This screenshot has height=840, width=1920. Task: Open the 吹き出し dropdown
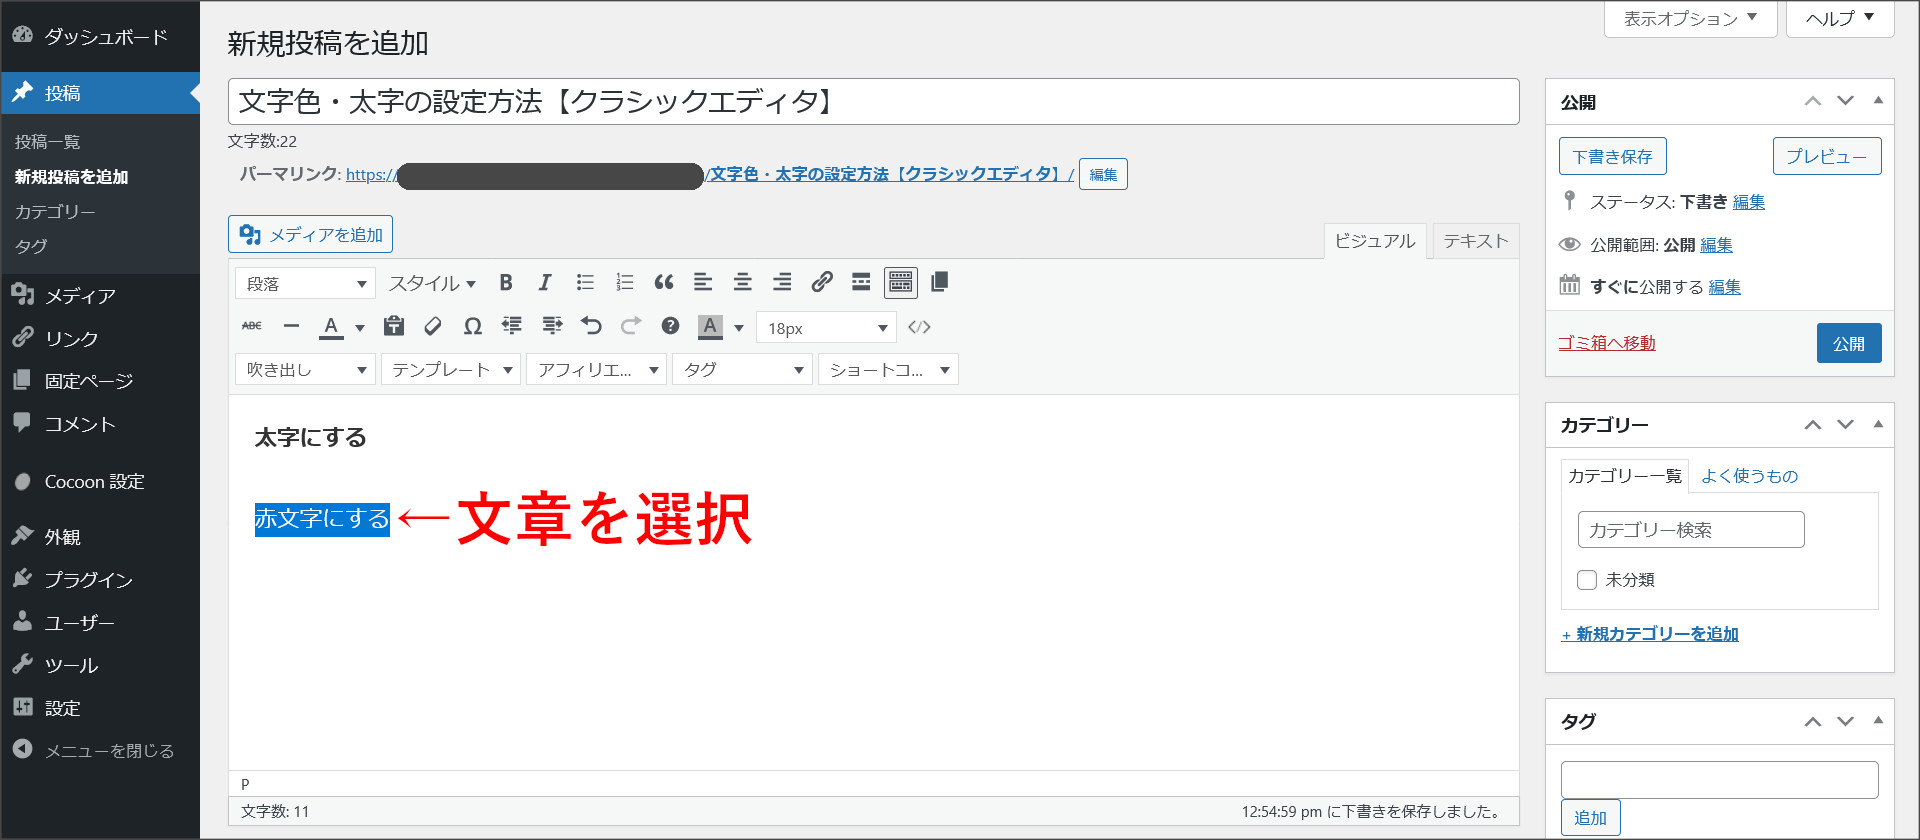pyautogui.click(x=305, y=370)
